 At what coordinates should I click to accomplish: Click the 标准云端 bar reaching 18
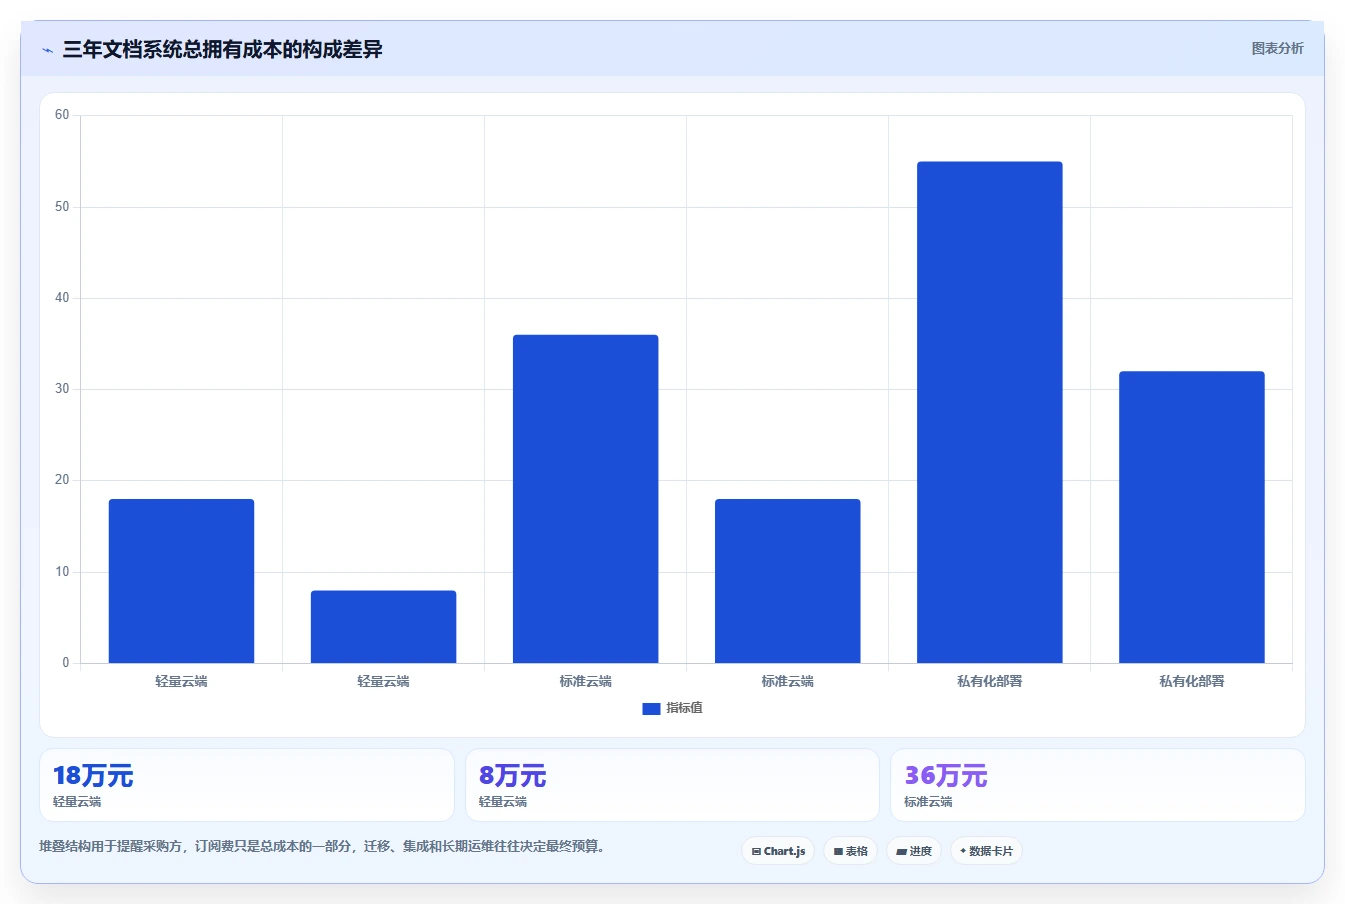tap(787, 581)
